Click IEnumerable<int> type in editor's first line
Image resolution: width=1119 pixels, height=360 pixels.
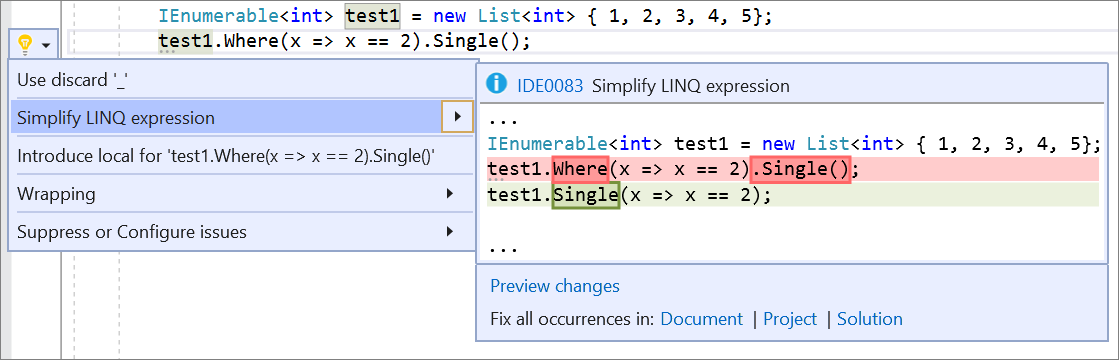[247, 17]
